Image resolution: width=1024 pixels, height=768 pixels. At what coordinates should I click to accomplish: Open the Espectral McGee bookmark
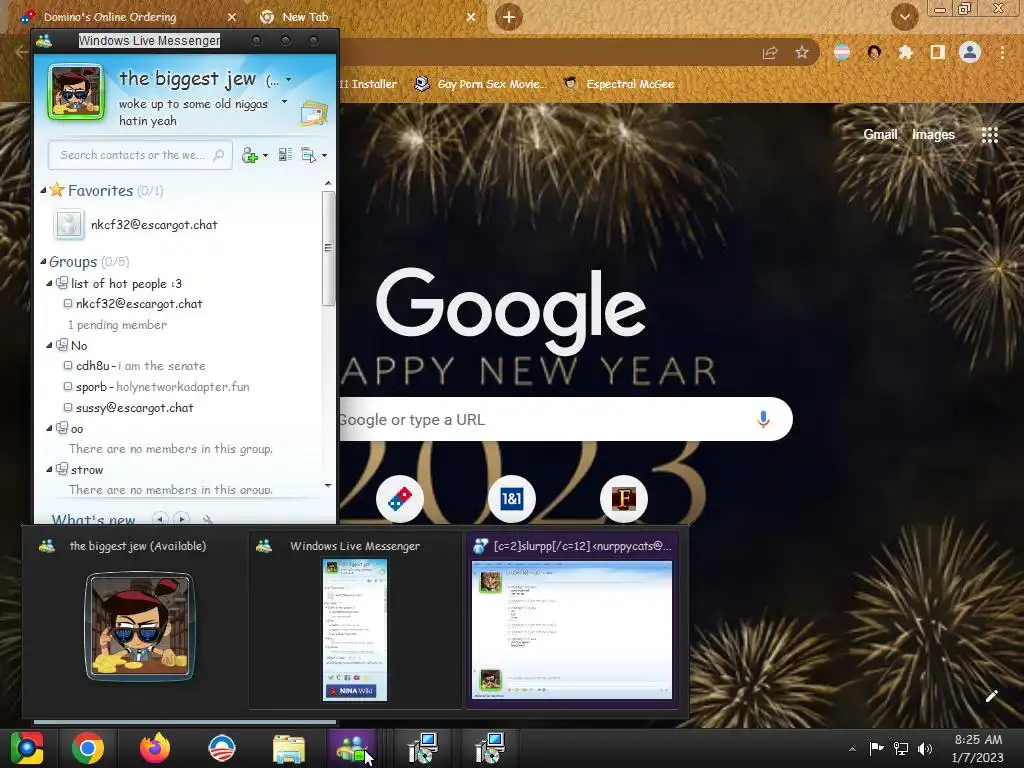619,84
